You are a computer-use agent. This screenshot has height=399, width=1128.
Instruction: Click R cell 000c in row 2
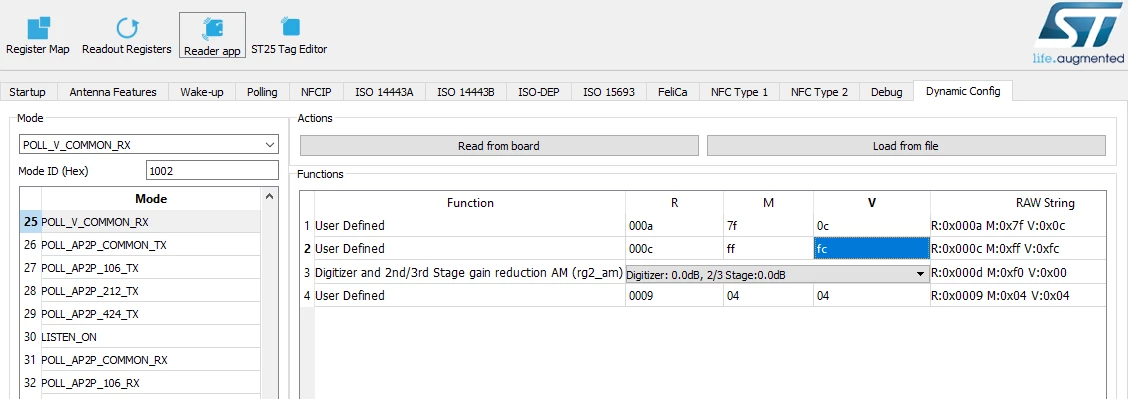[675, 249]
